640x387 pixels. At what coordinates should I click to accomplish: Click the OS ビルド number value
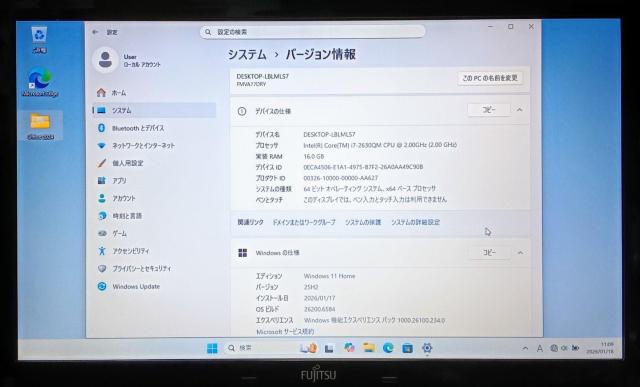pyautogui.click(x=320, y=309)
